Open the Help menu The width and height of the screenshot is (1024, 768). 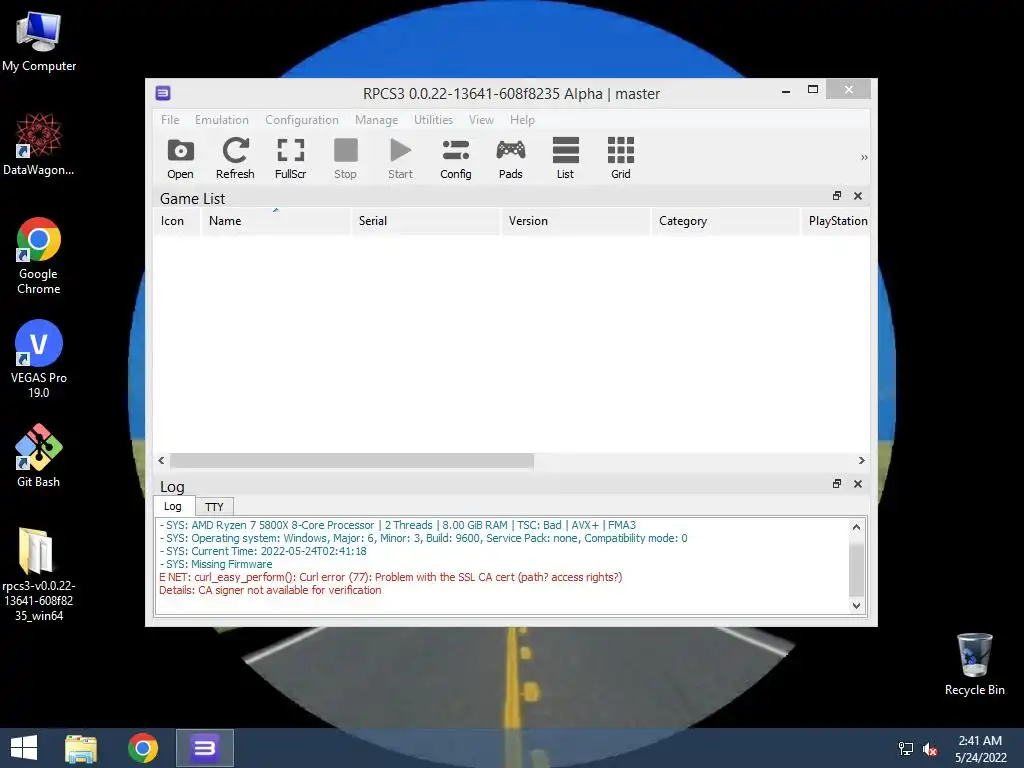522,120
